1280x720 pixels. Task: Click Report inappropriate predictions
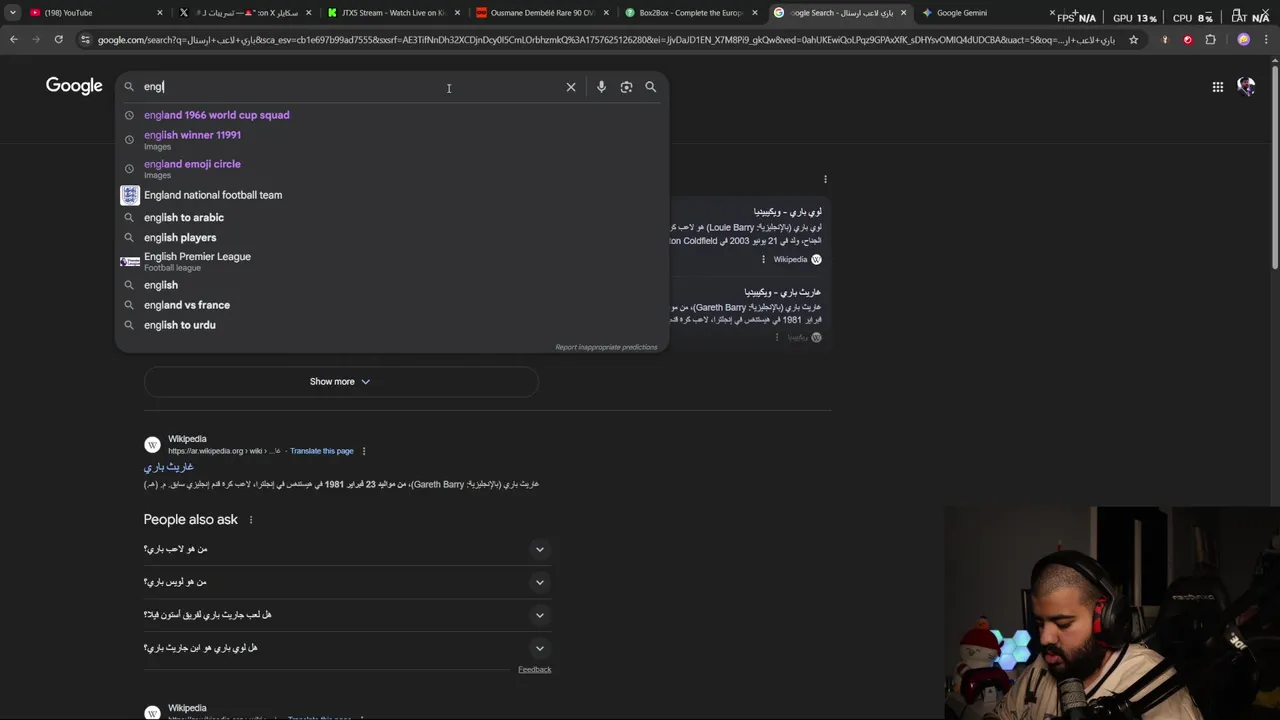pyautogui.click(x=606, y=347)
